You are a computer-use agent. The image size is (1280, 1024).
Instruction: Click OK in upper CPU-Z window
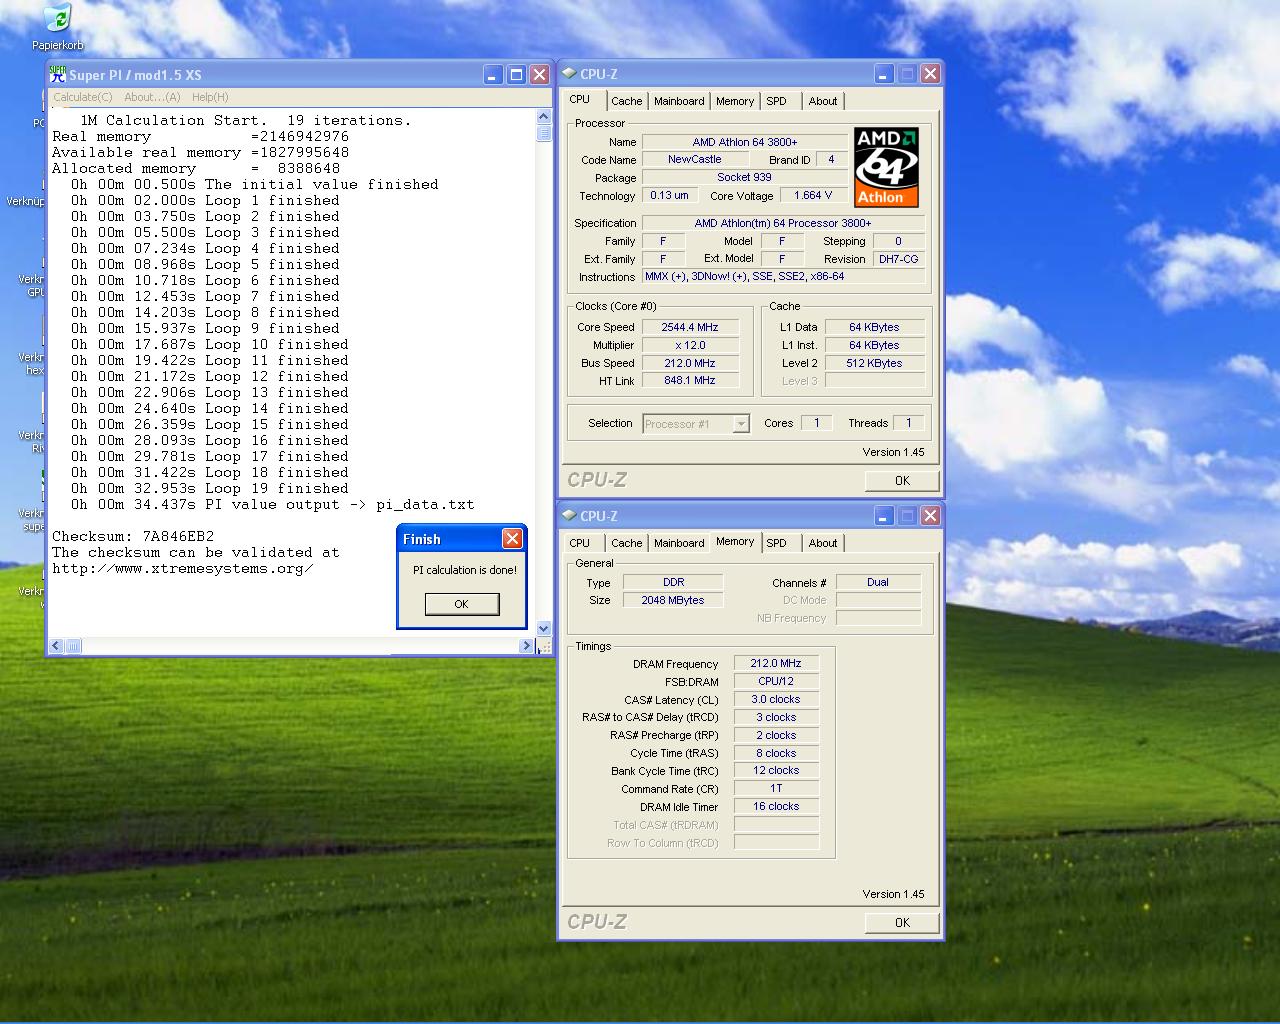coord(902,481)
